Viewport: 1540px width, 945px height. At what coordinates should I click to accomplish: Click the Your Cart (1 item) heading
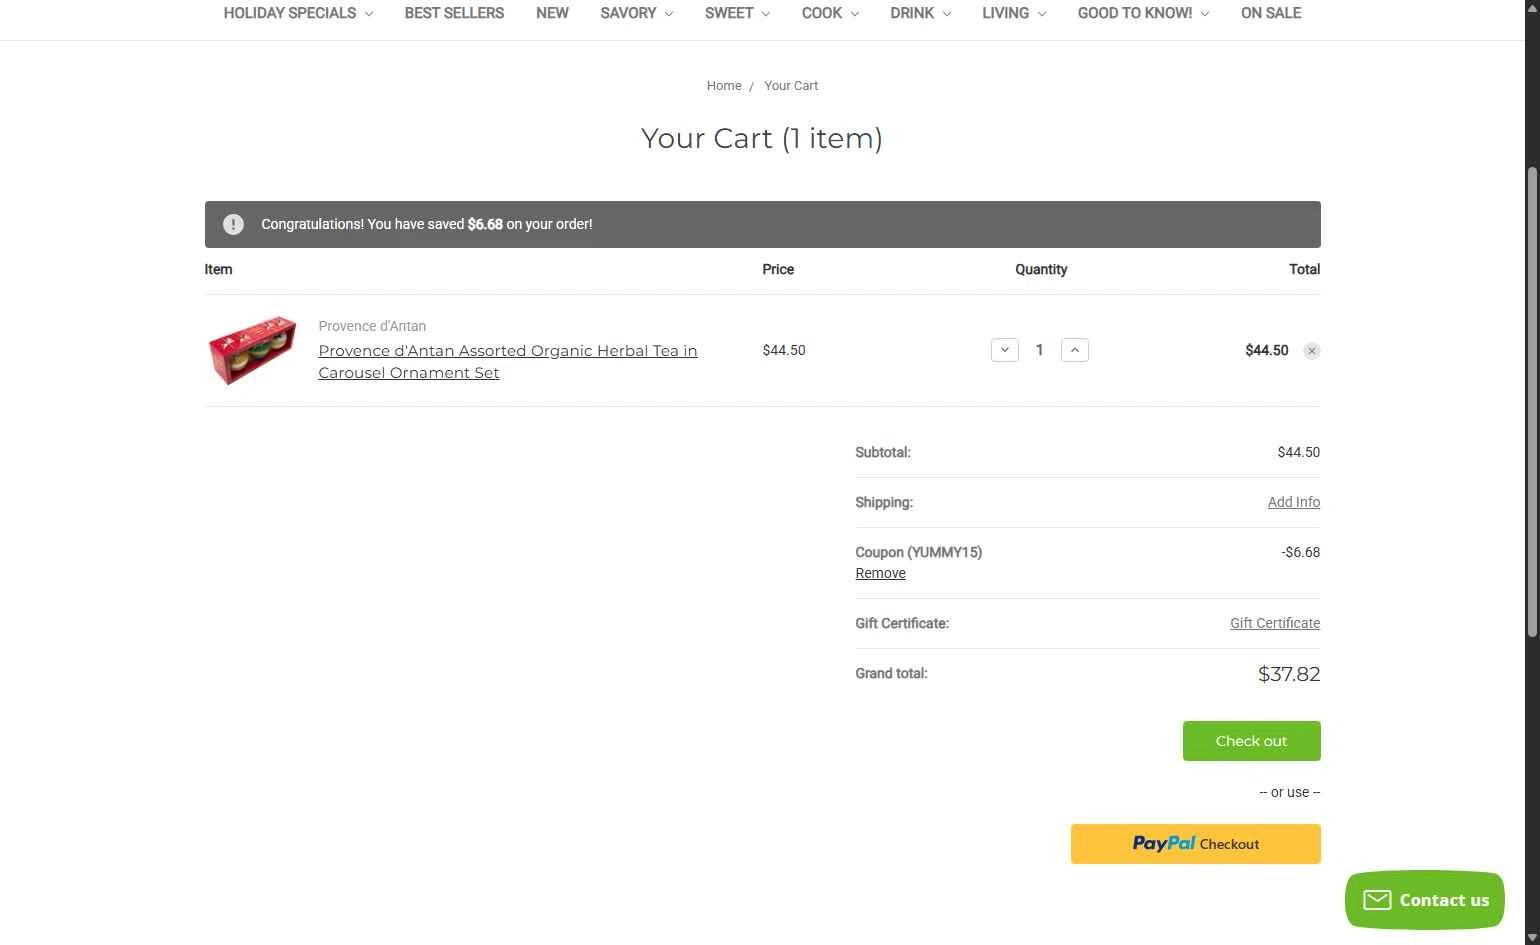click(762, 138)
